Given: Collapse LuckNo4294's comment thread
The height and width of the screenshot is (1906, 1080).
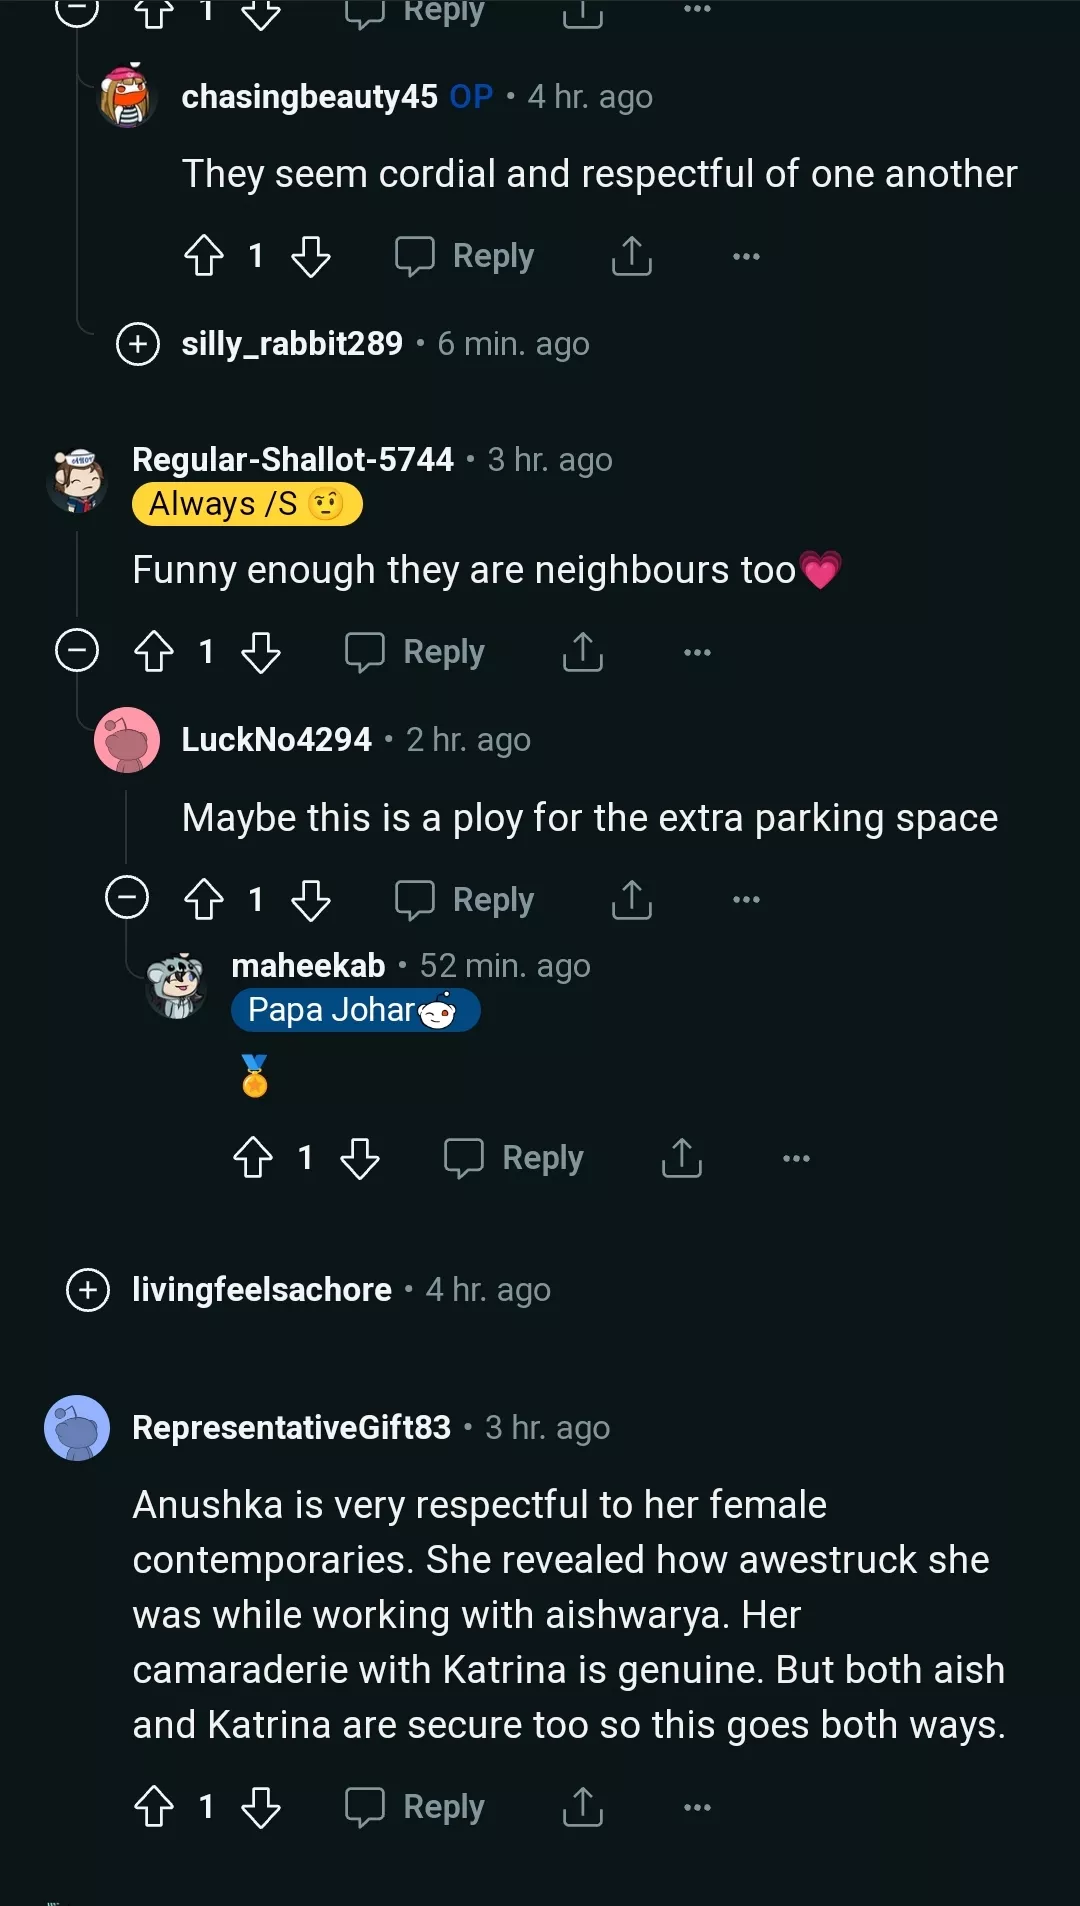Looking at the screenshot, I should (x=127, y=898).
